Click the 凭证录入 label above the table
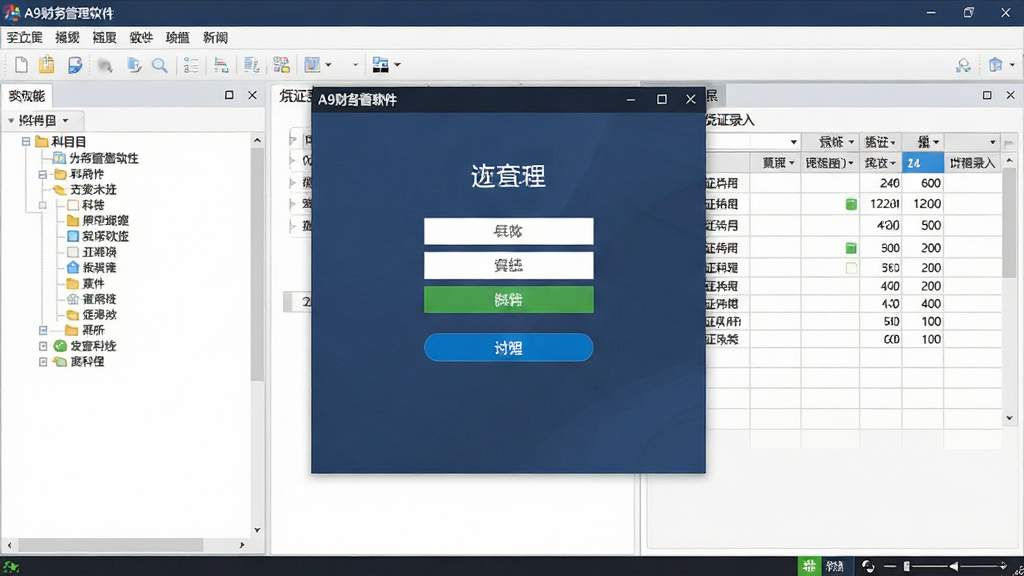Viewport: 1024px width, 576px height. pos(730,120)
